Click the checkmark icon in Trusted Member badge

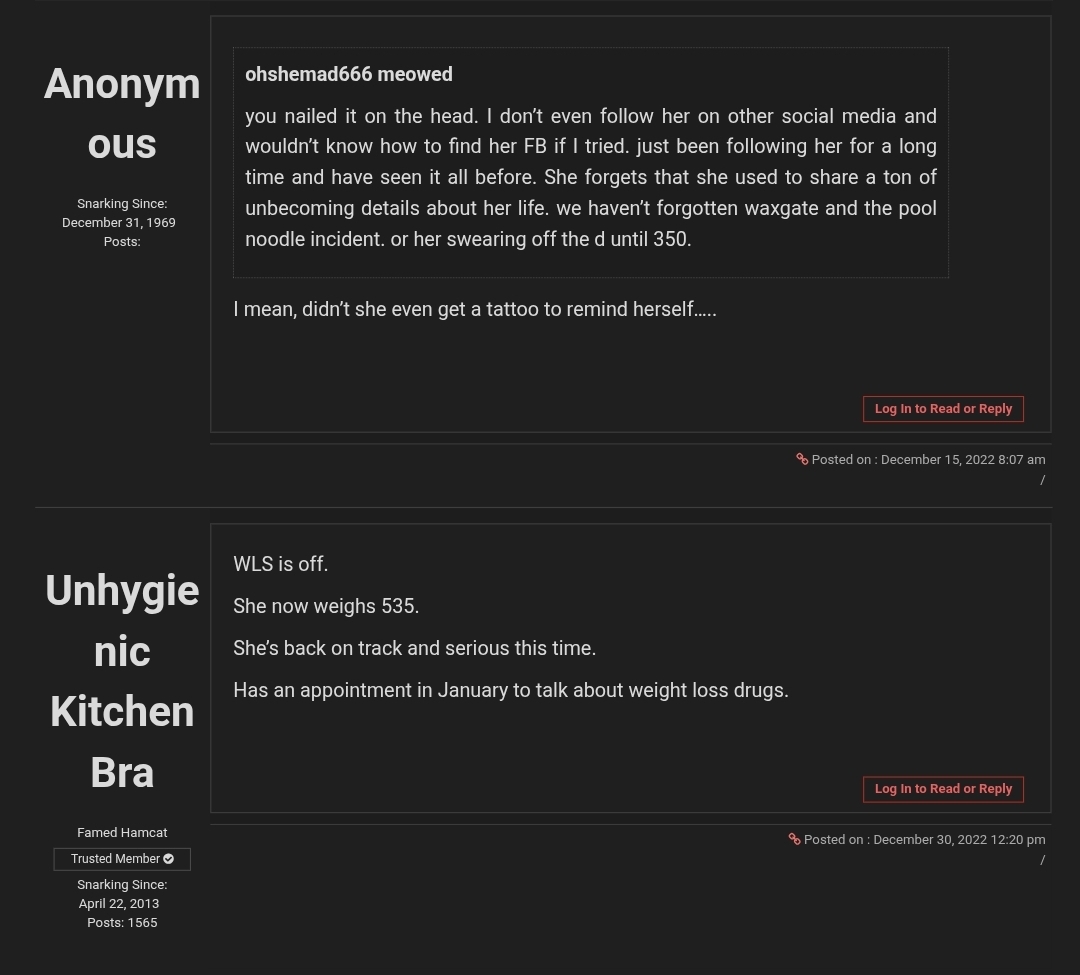[x=169, y=859]
